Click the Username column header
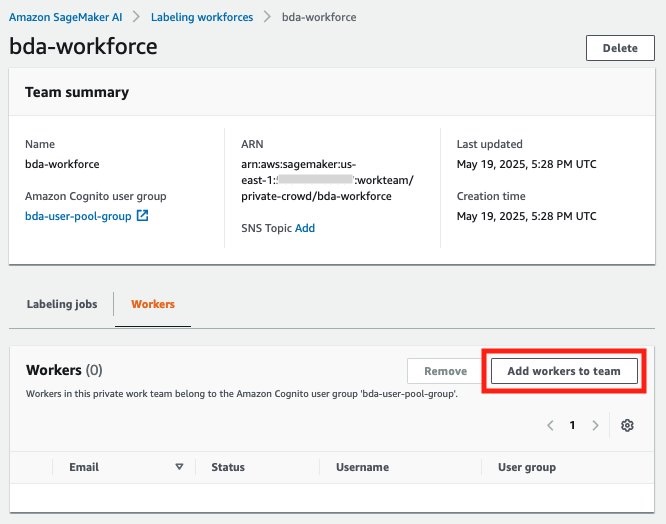This screenshot has width=666, height=524. [362, 467]
